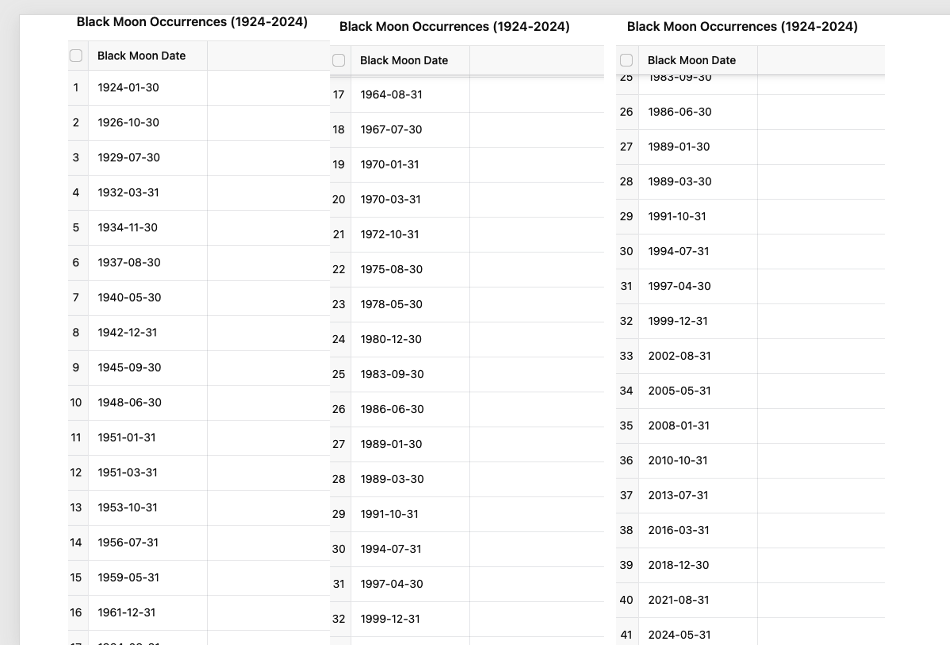Toggle select-all checkbox in middle table
Image resolution: width=950 pixels, height=645 pixels.
339,61
